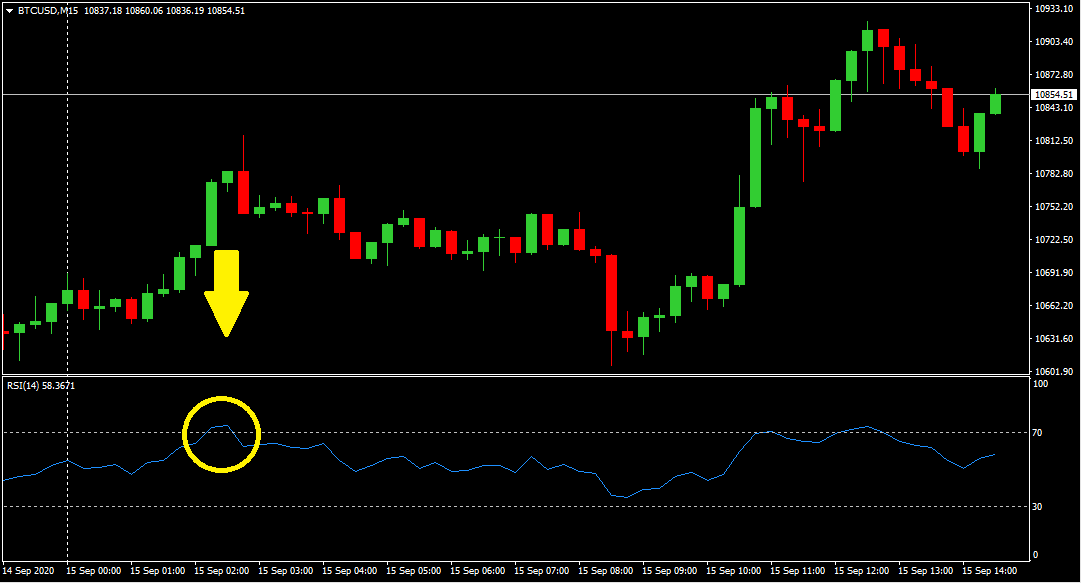The width and height of the screenshot is (1082, 583).
Task: Click the 15 Sep 07:00 time label
Action: click(542, 571)
